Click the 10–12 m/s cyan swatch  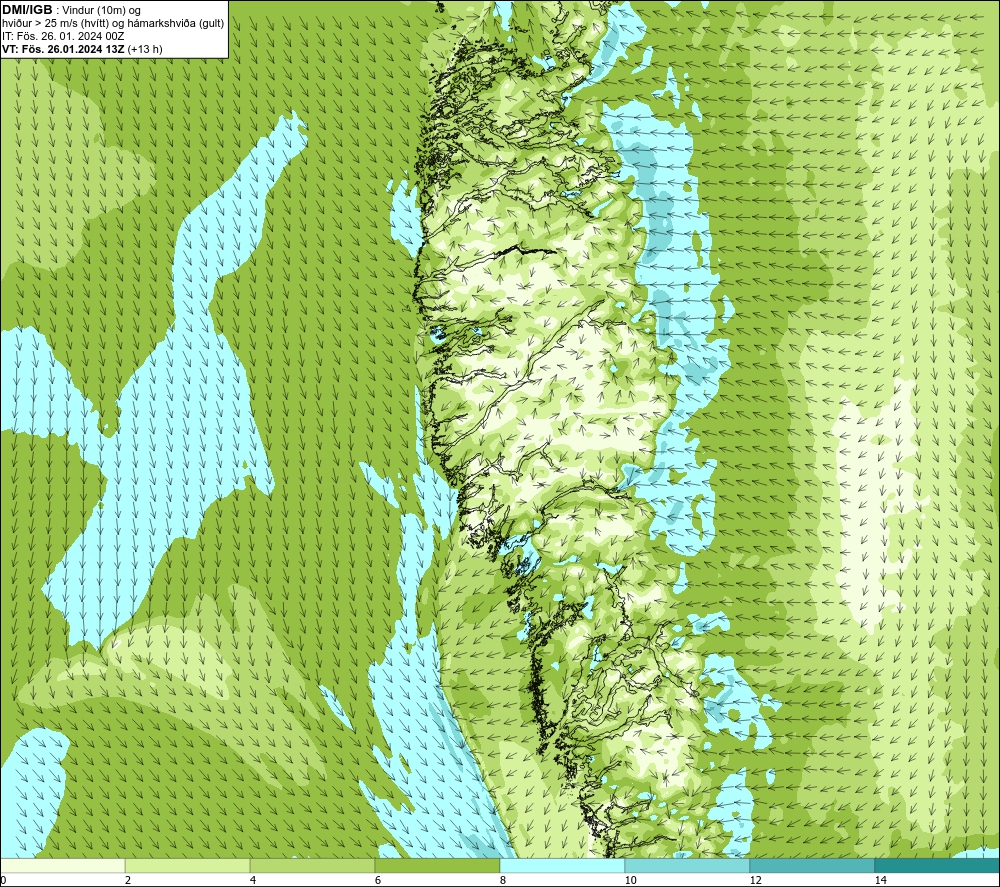coord(688,866)
